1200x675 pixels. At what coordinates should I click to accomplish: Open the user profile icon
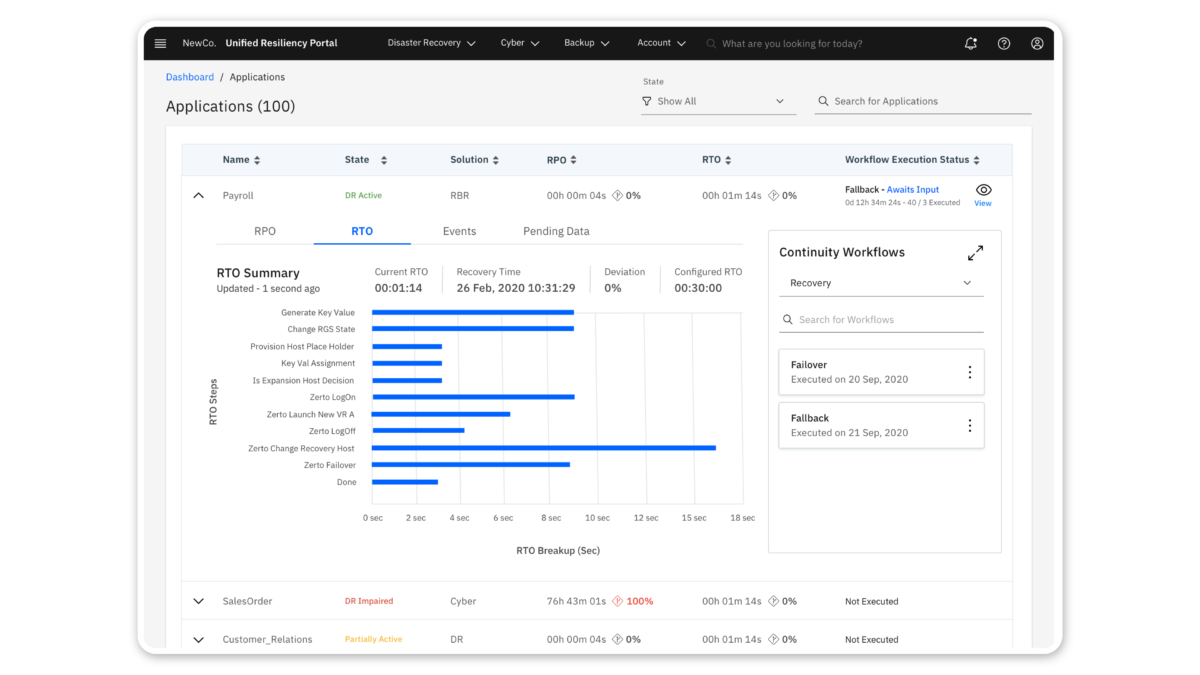[x=1037, y=43]
